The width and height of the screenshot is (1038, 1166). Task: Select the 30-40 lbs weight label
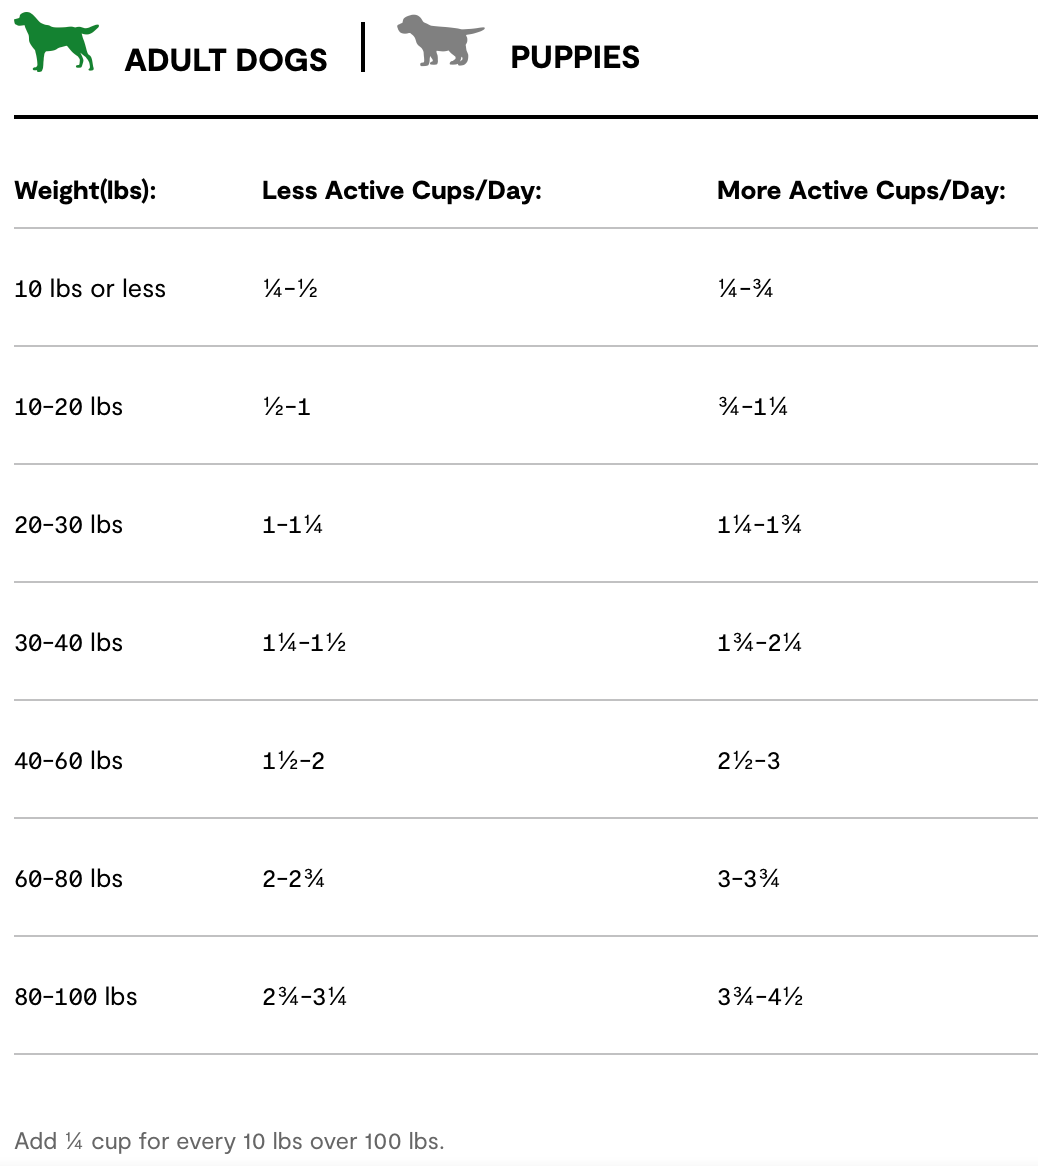coord(68,643)
